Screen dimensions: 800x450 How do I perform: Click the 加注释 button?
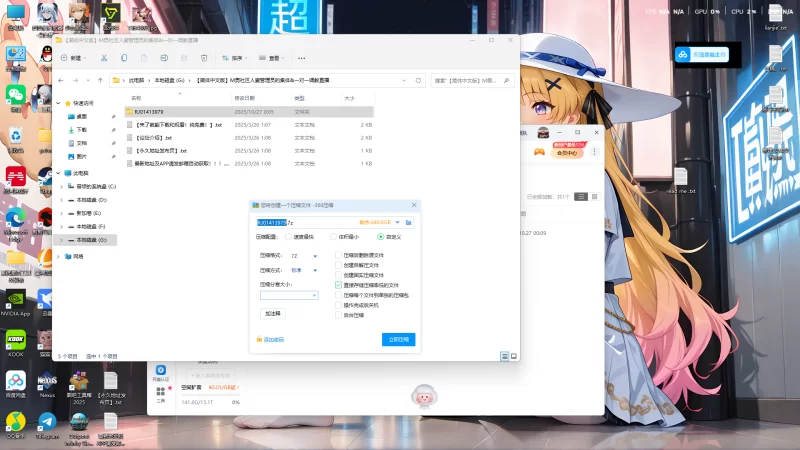273,313
